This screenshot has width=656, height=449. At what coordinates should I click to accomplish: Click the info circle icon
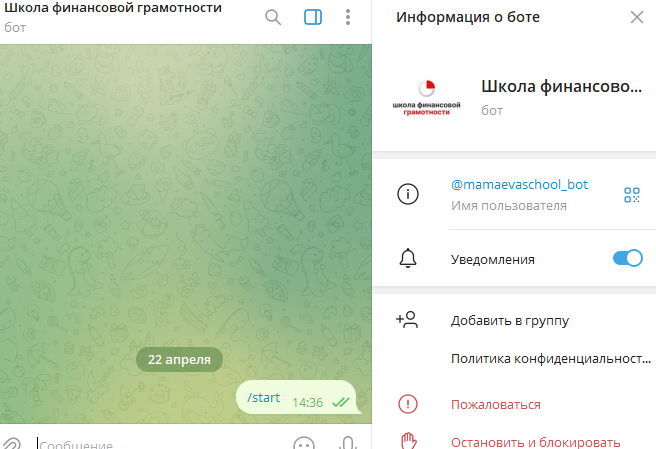click(x=407, y=194)
